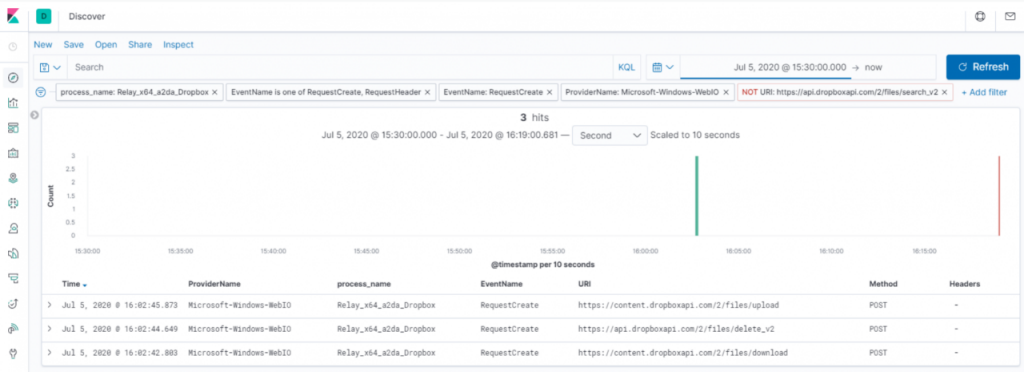Switch query language via KQL button

[626, 67]
